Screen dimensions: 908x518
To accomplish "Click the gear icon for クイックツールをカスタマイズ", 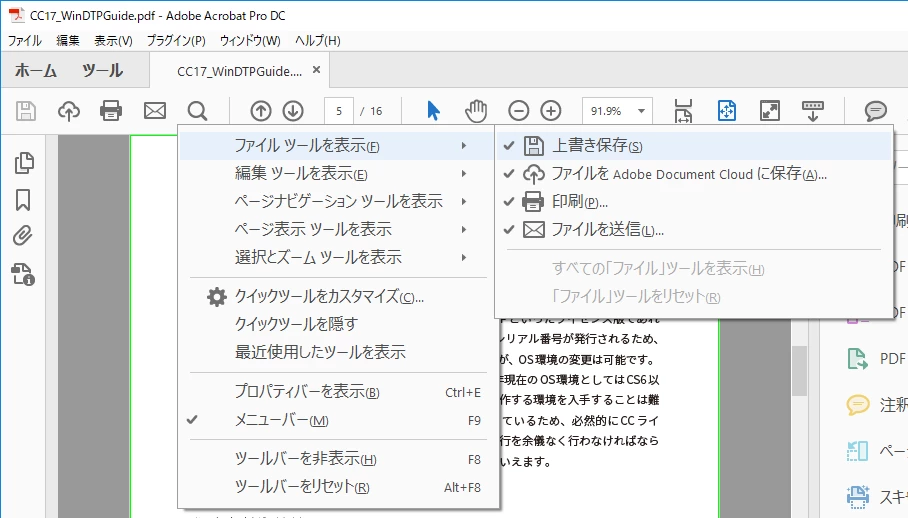I will pos(217,297).
